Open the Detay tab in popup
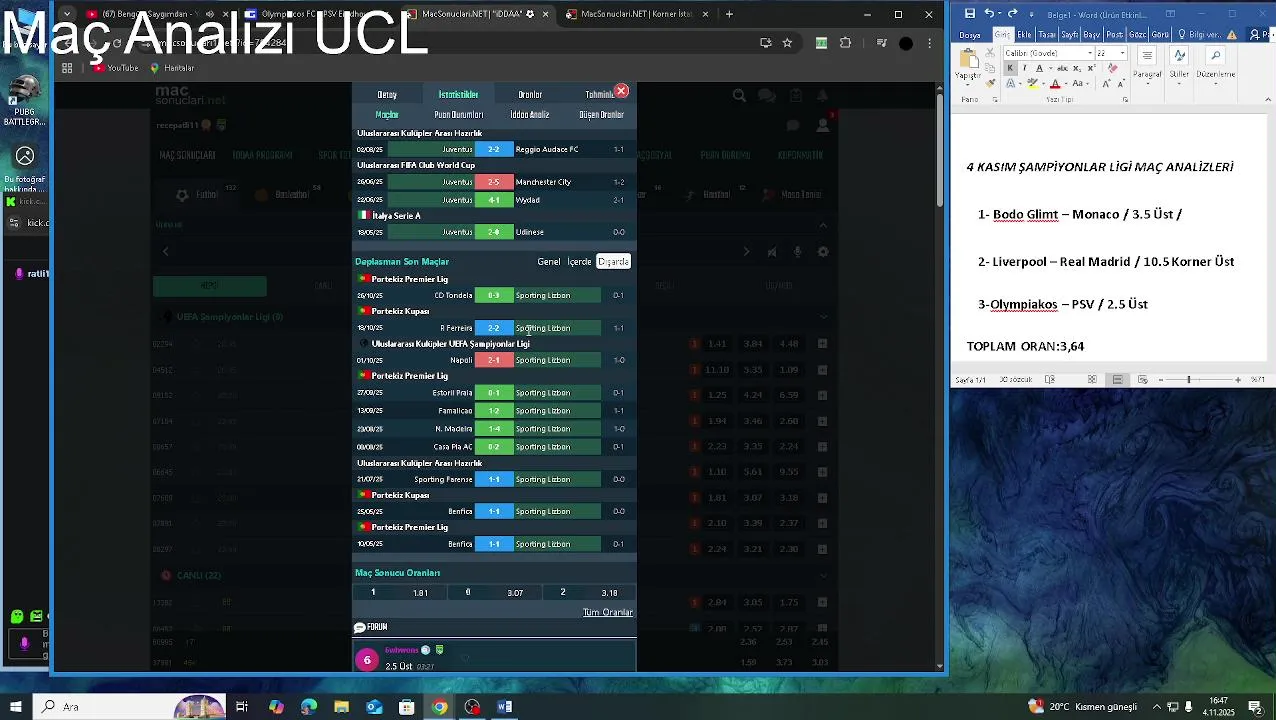The image size is (1276, 720). click(x=387, y=95)
